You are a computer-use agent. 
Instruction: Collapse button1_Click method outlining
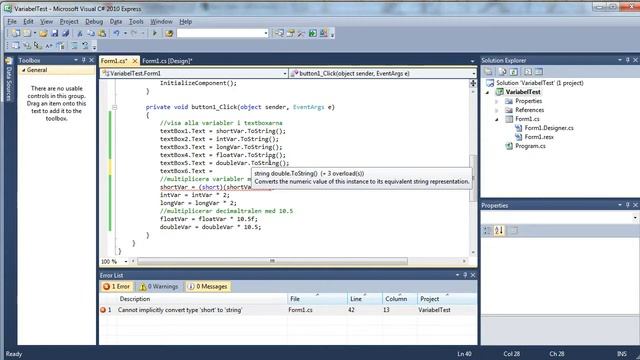click(115, 107)
